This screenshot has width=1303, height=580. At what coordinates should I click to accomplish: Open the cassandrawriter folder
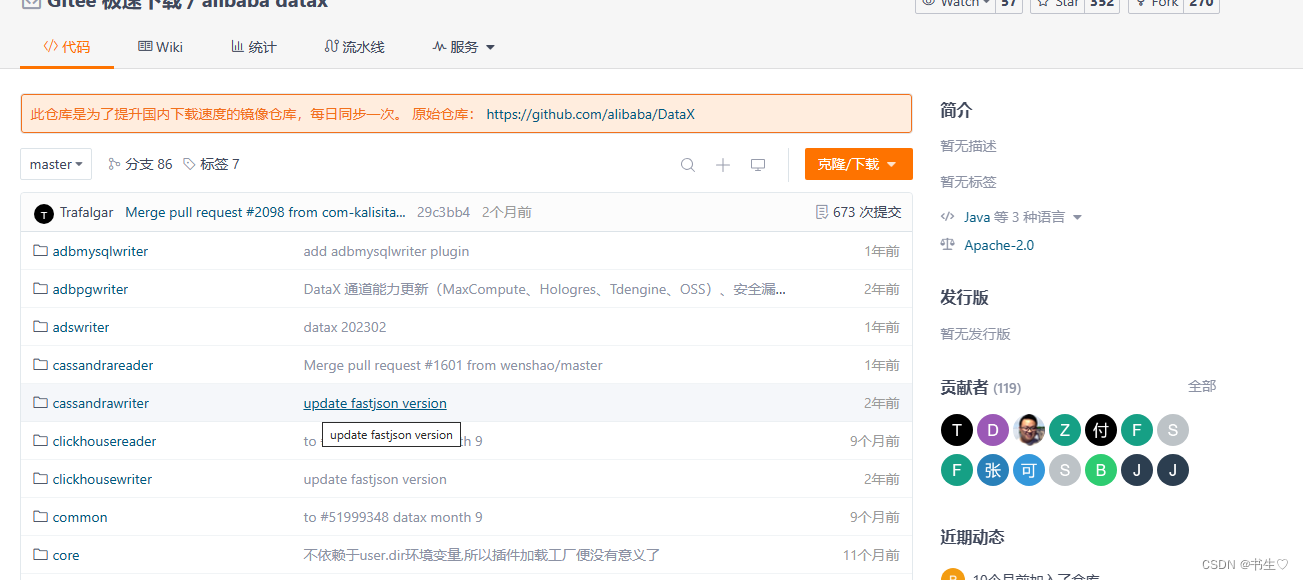[x=101, y=403]
